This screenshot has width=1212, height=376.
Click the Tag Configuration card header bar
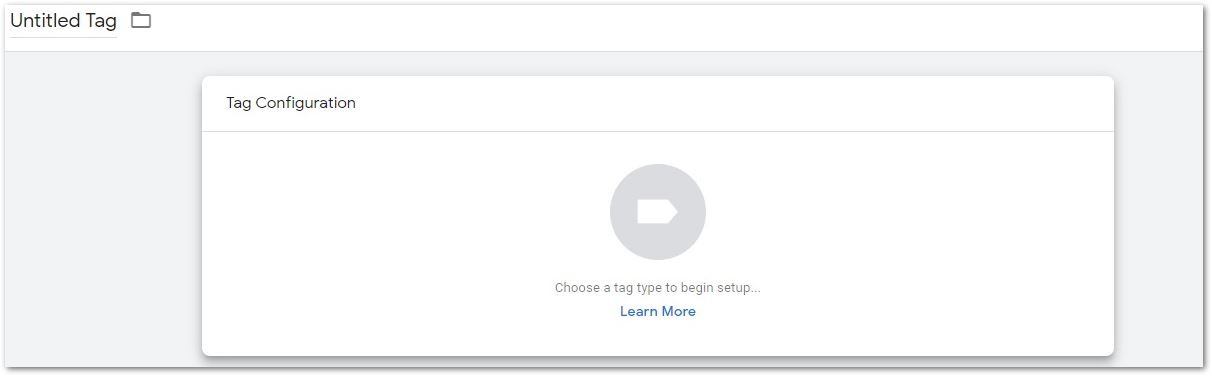coord(658,104)
